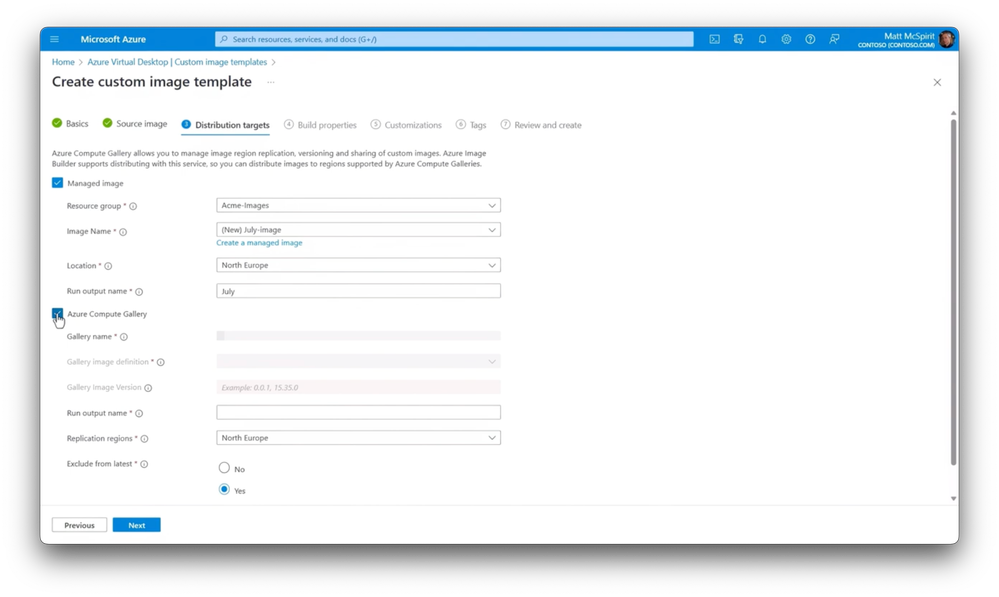Click info icon next to Resource group
This screenshot has height=597, width=999.
coord(133,206)
